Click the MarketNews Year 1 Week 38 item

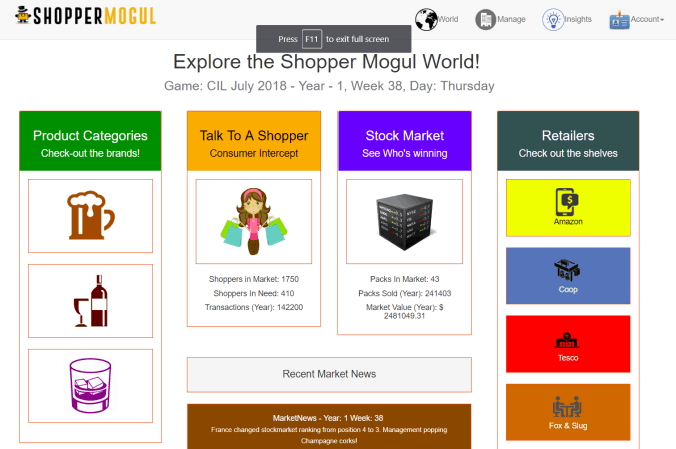329,427
